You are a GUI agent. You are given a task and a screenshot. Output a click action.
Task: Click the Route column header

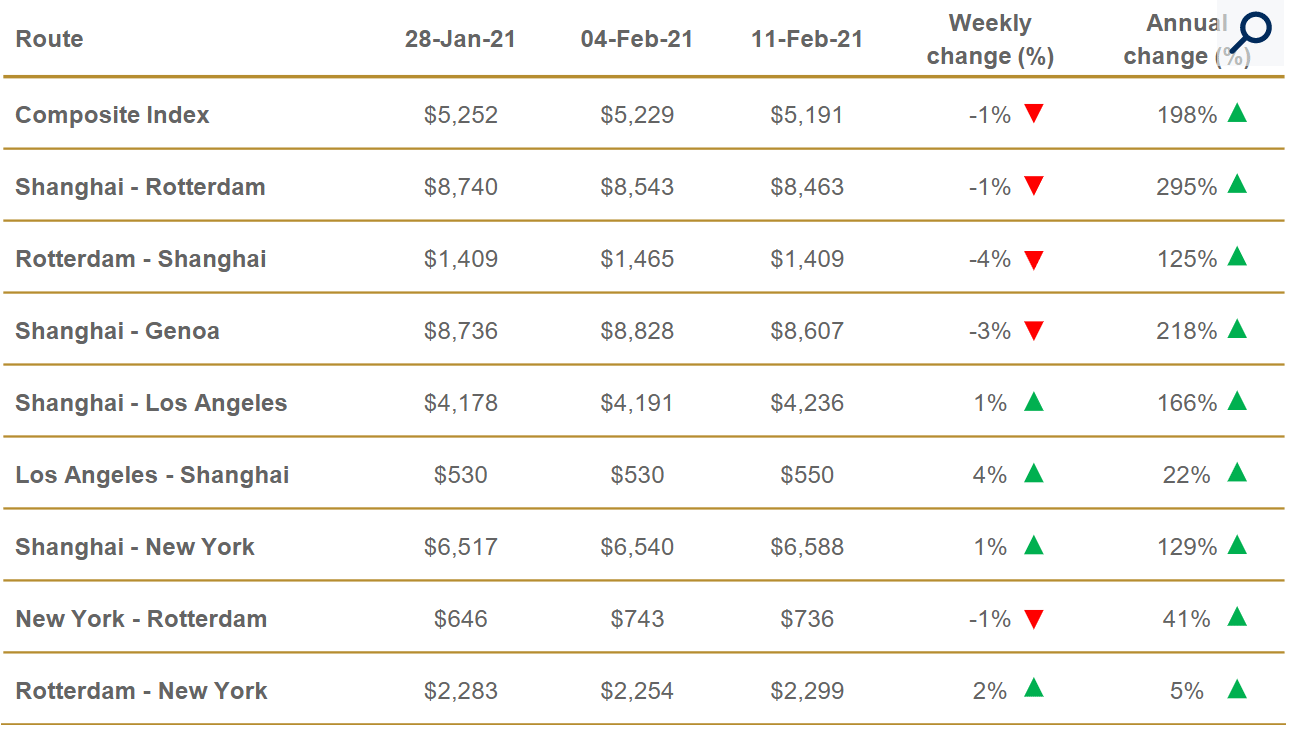point(49,39)
